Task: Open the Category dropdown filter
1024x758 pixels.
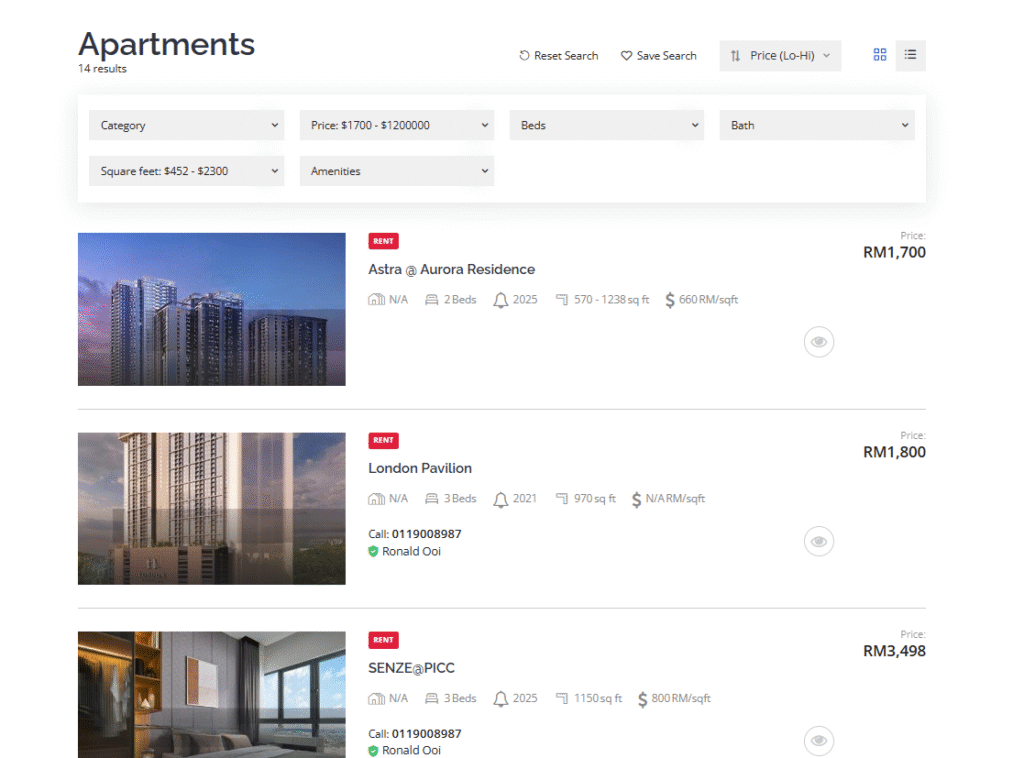Action: click(x=187, y=125)
